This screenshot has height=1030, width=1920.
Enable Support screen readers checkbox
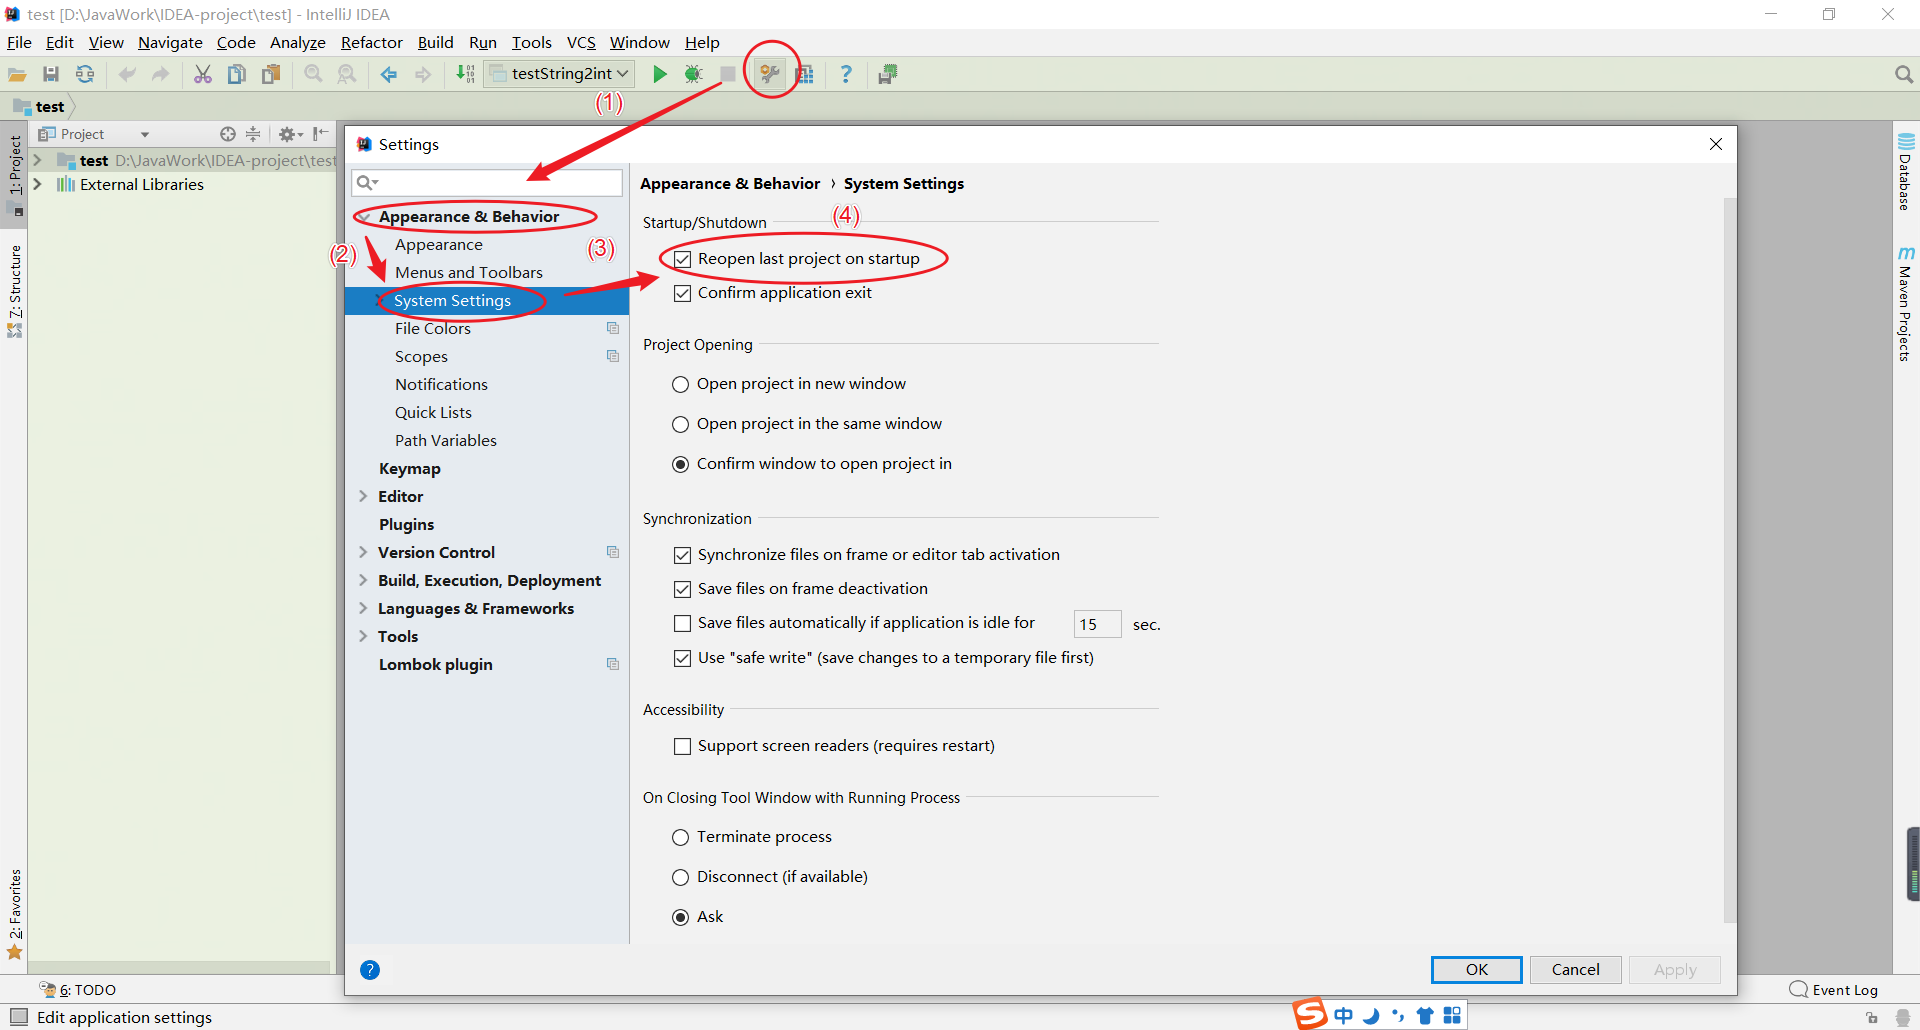click(682, 746)
